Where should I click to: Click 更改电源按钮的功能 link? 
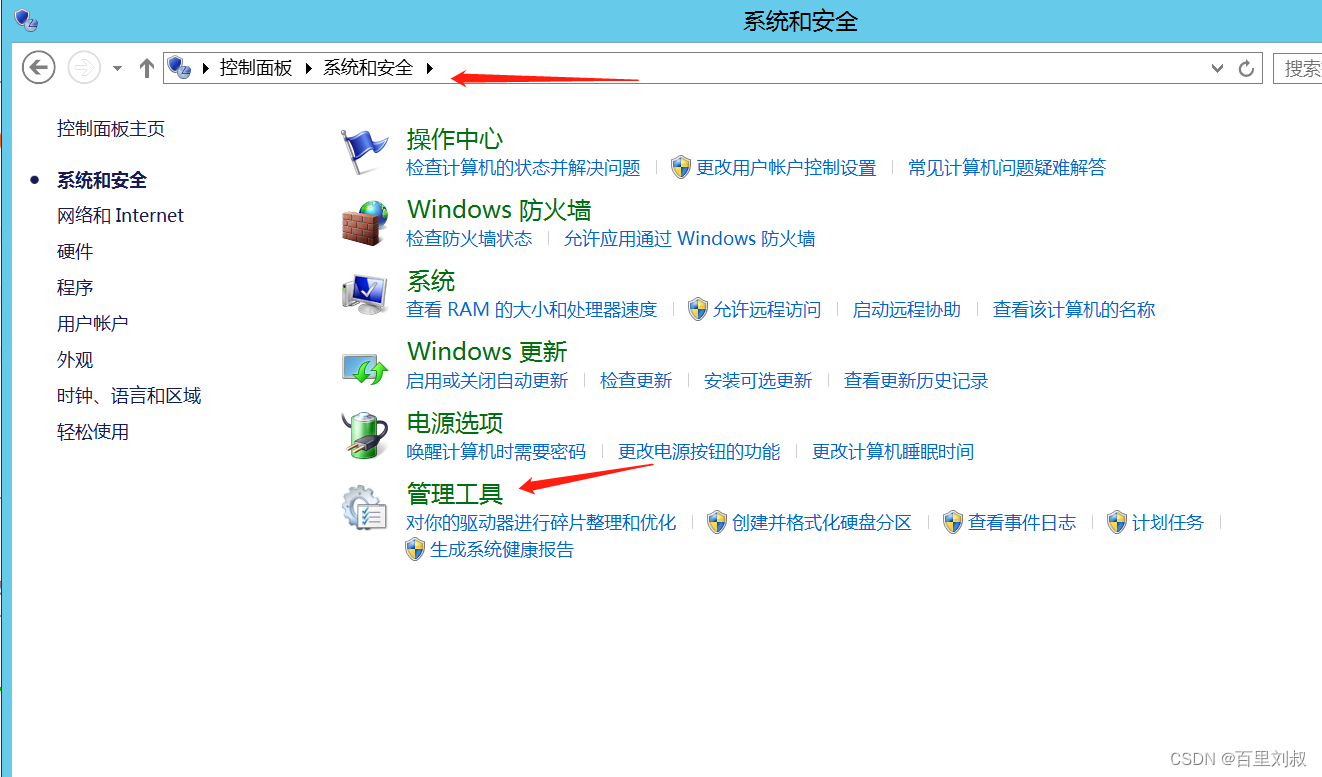(x=699, y=451)
